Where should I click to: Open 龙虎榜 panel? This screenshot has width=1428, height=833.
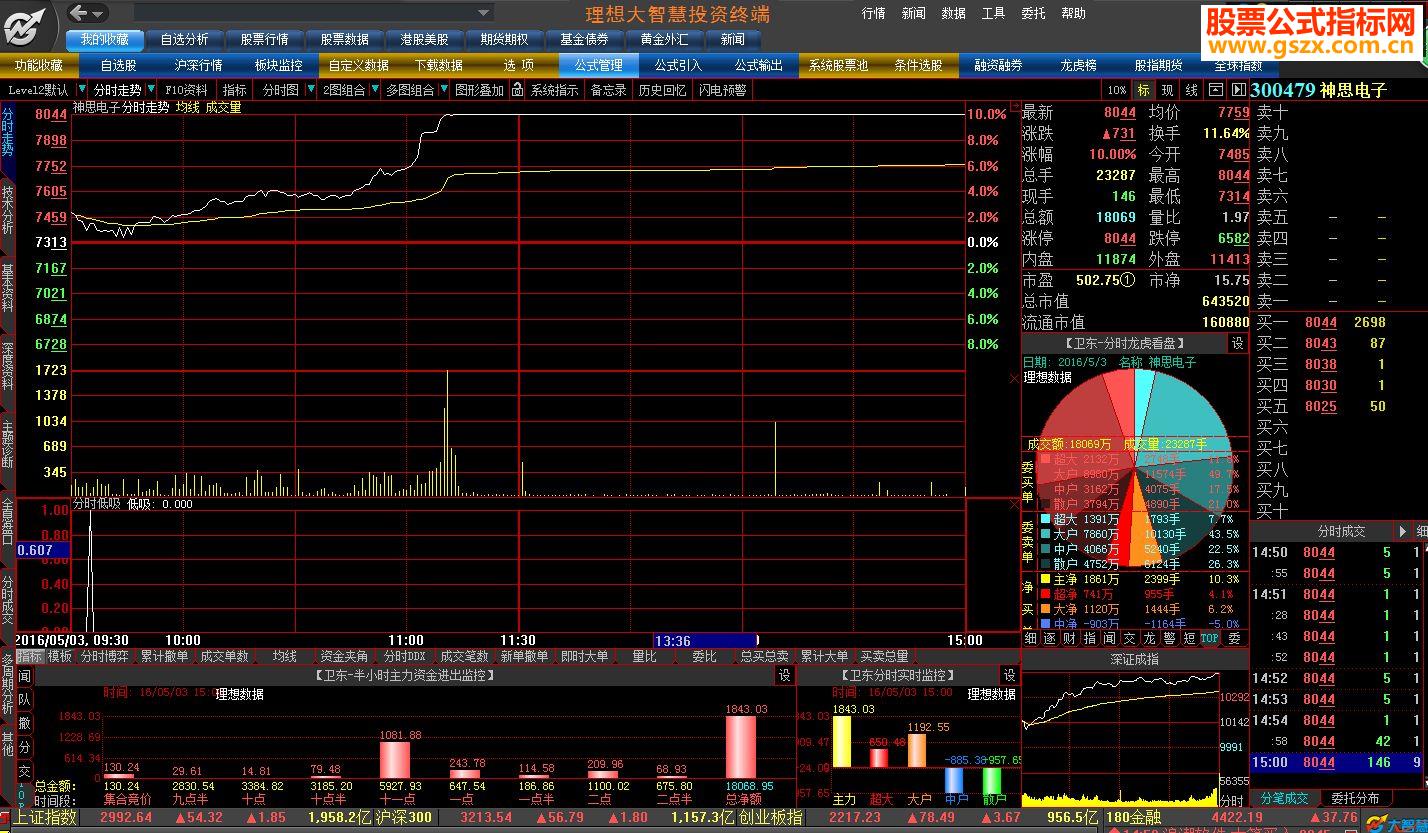[1079, 65]
